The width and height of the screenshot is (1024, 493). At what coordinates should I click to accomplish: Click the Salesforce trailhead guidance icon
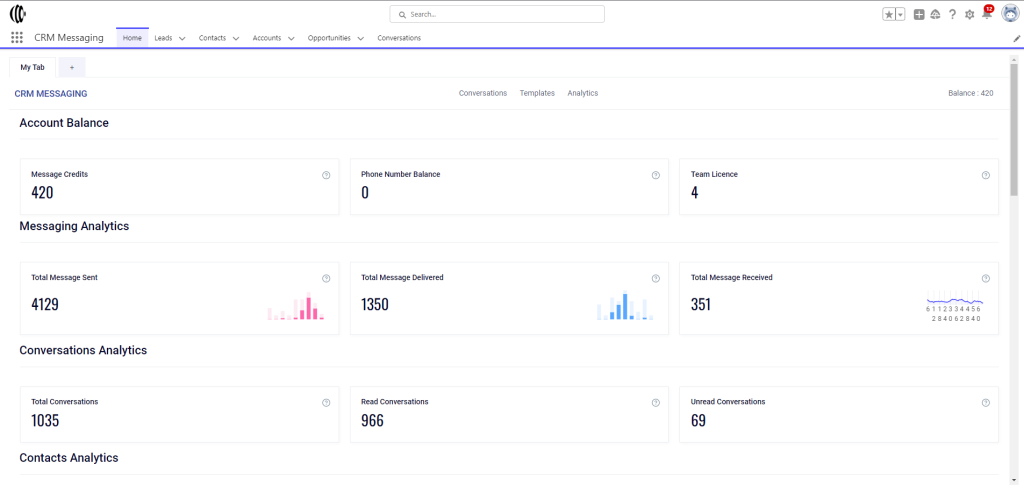935,14
